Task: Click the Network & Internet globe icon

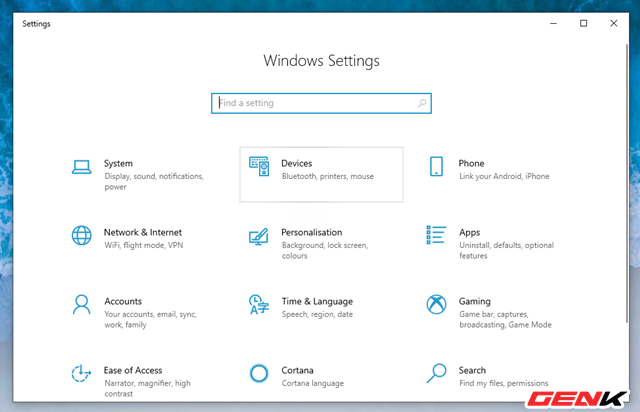Action: click(82, 236)
